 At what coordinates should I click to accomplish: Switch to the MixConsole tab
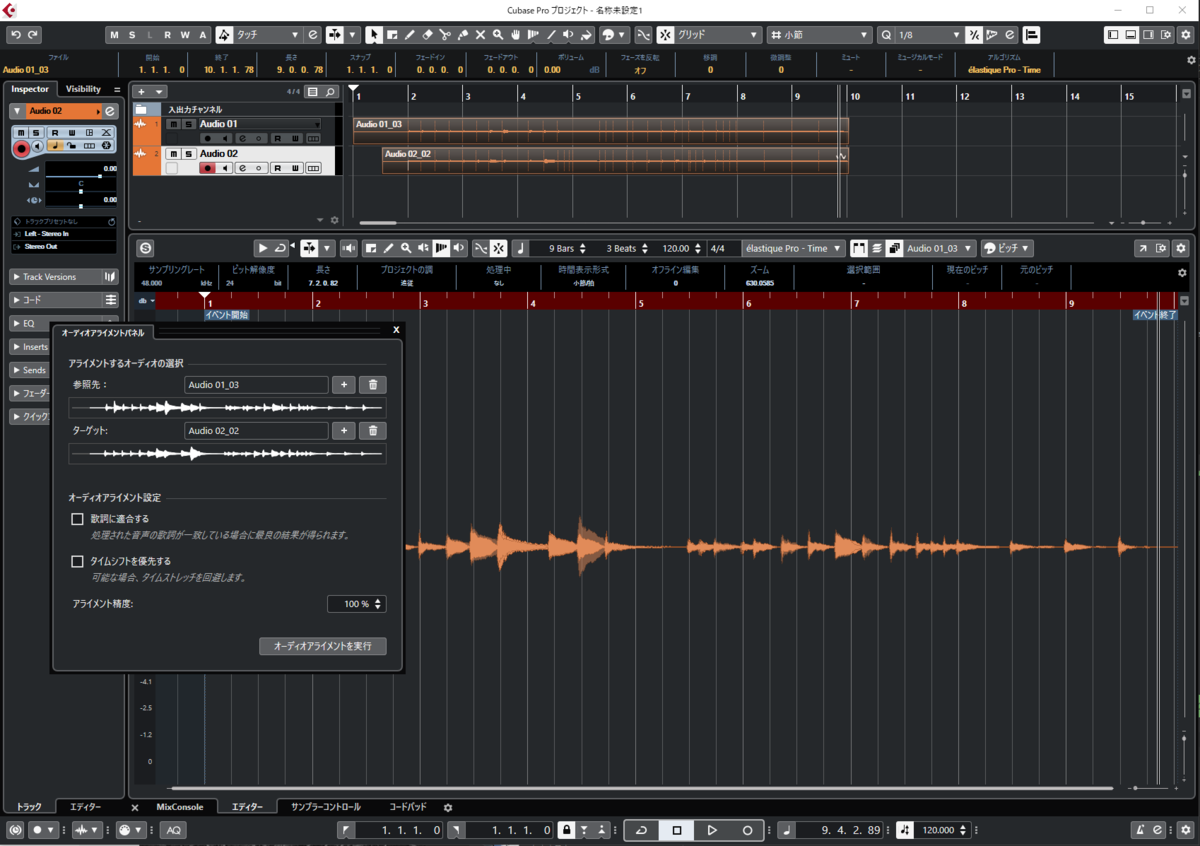[180, 807]
